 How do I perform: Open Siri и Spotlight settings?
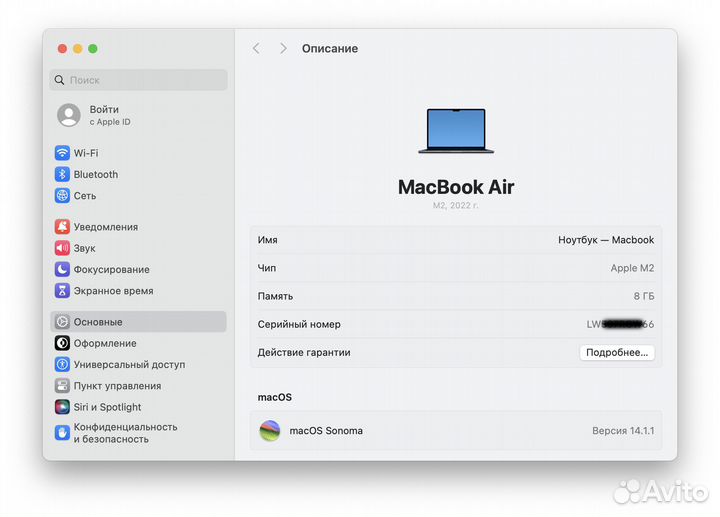click(138, 407)
